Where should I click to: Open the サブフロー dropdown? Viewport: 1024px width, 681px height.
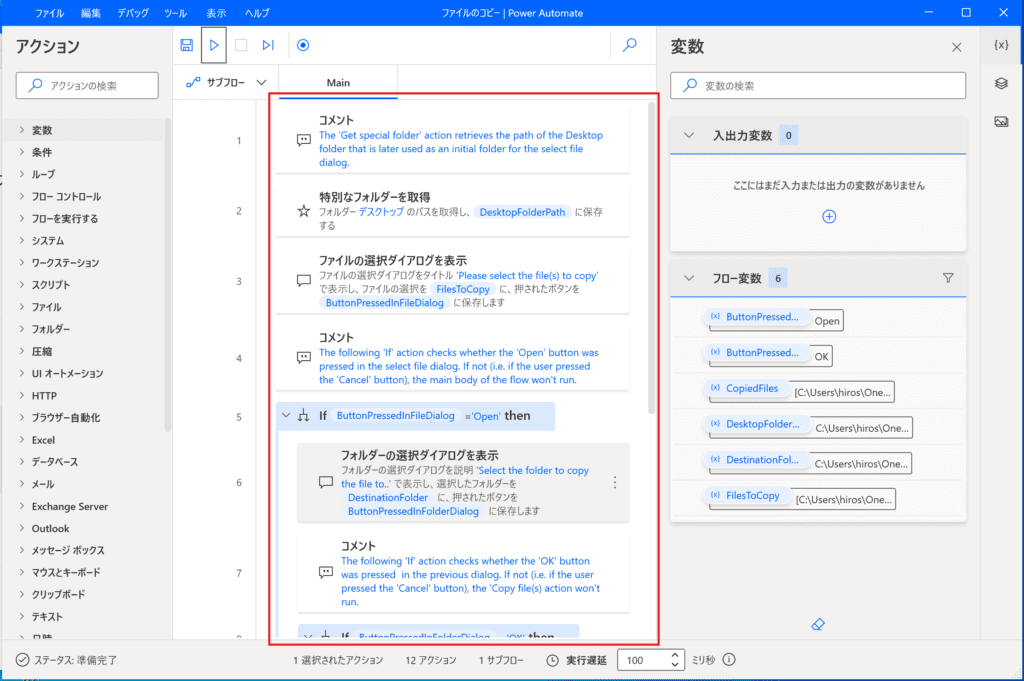coord(226,83)
